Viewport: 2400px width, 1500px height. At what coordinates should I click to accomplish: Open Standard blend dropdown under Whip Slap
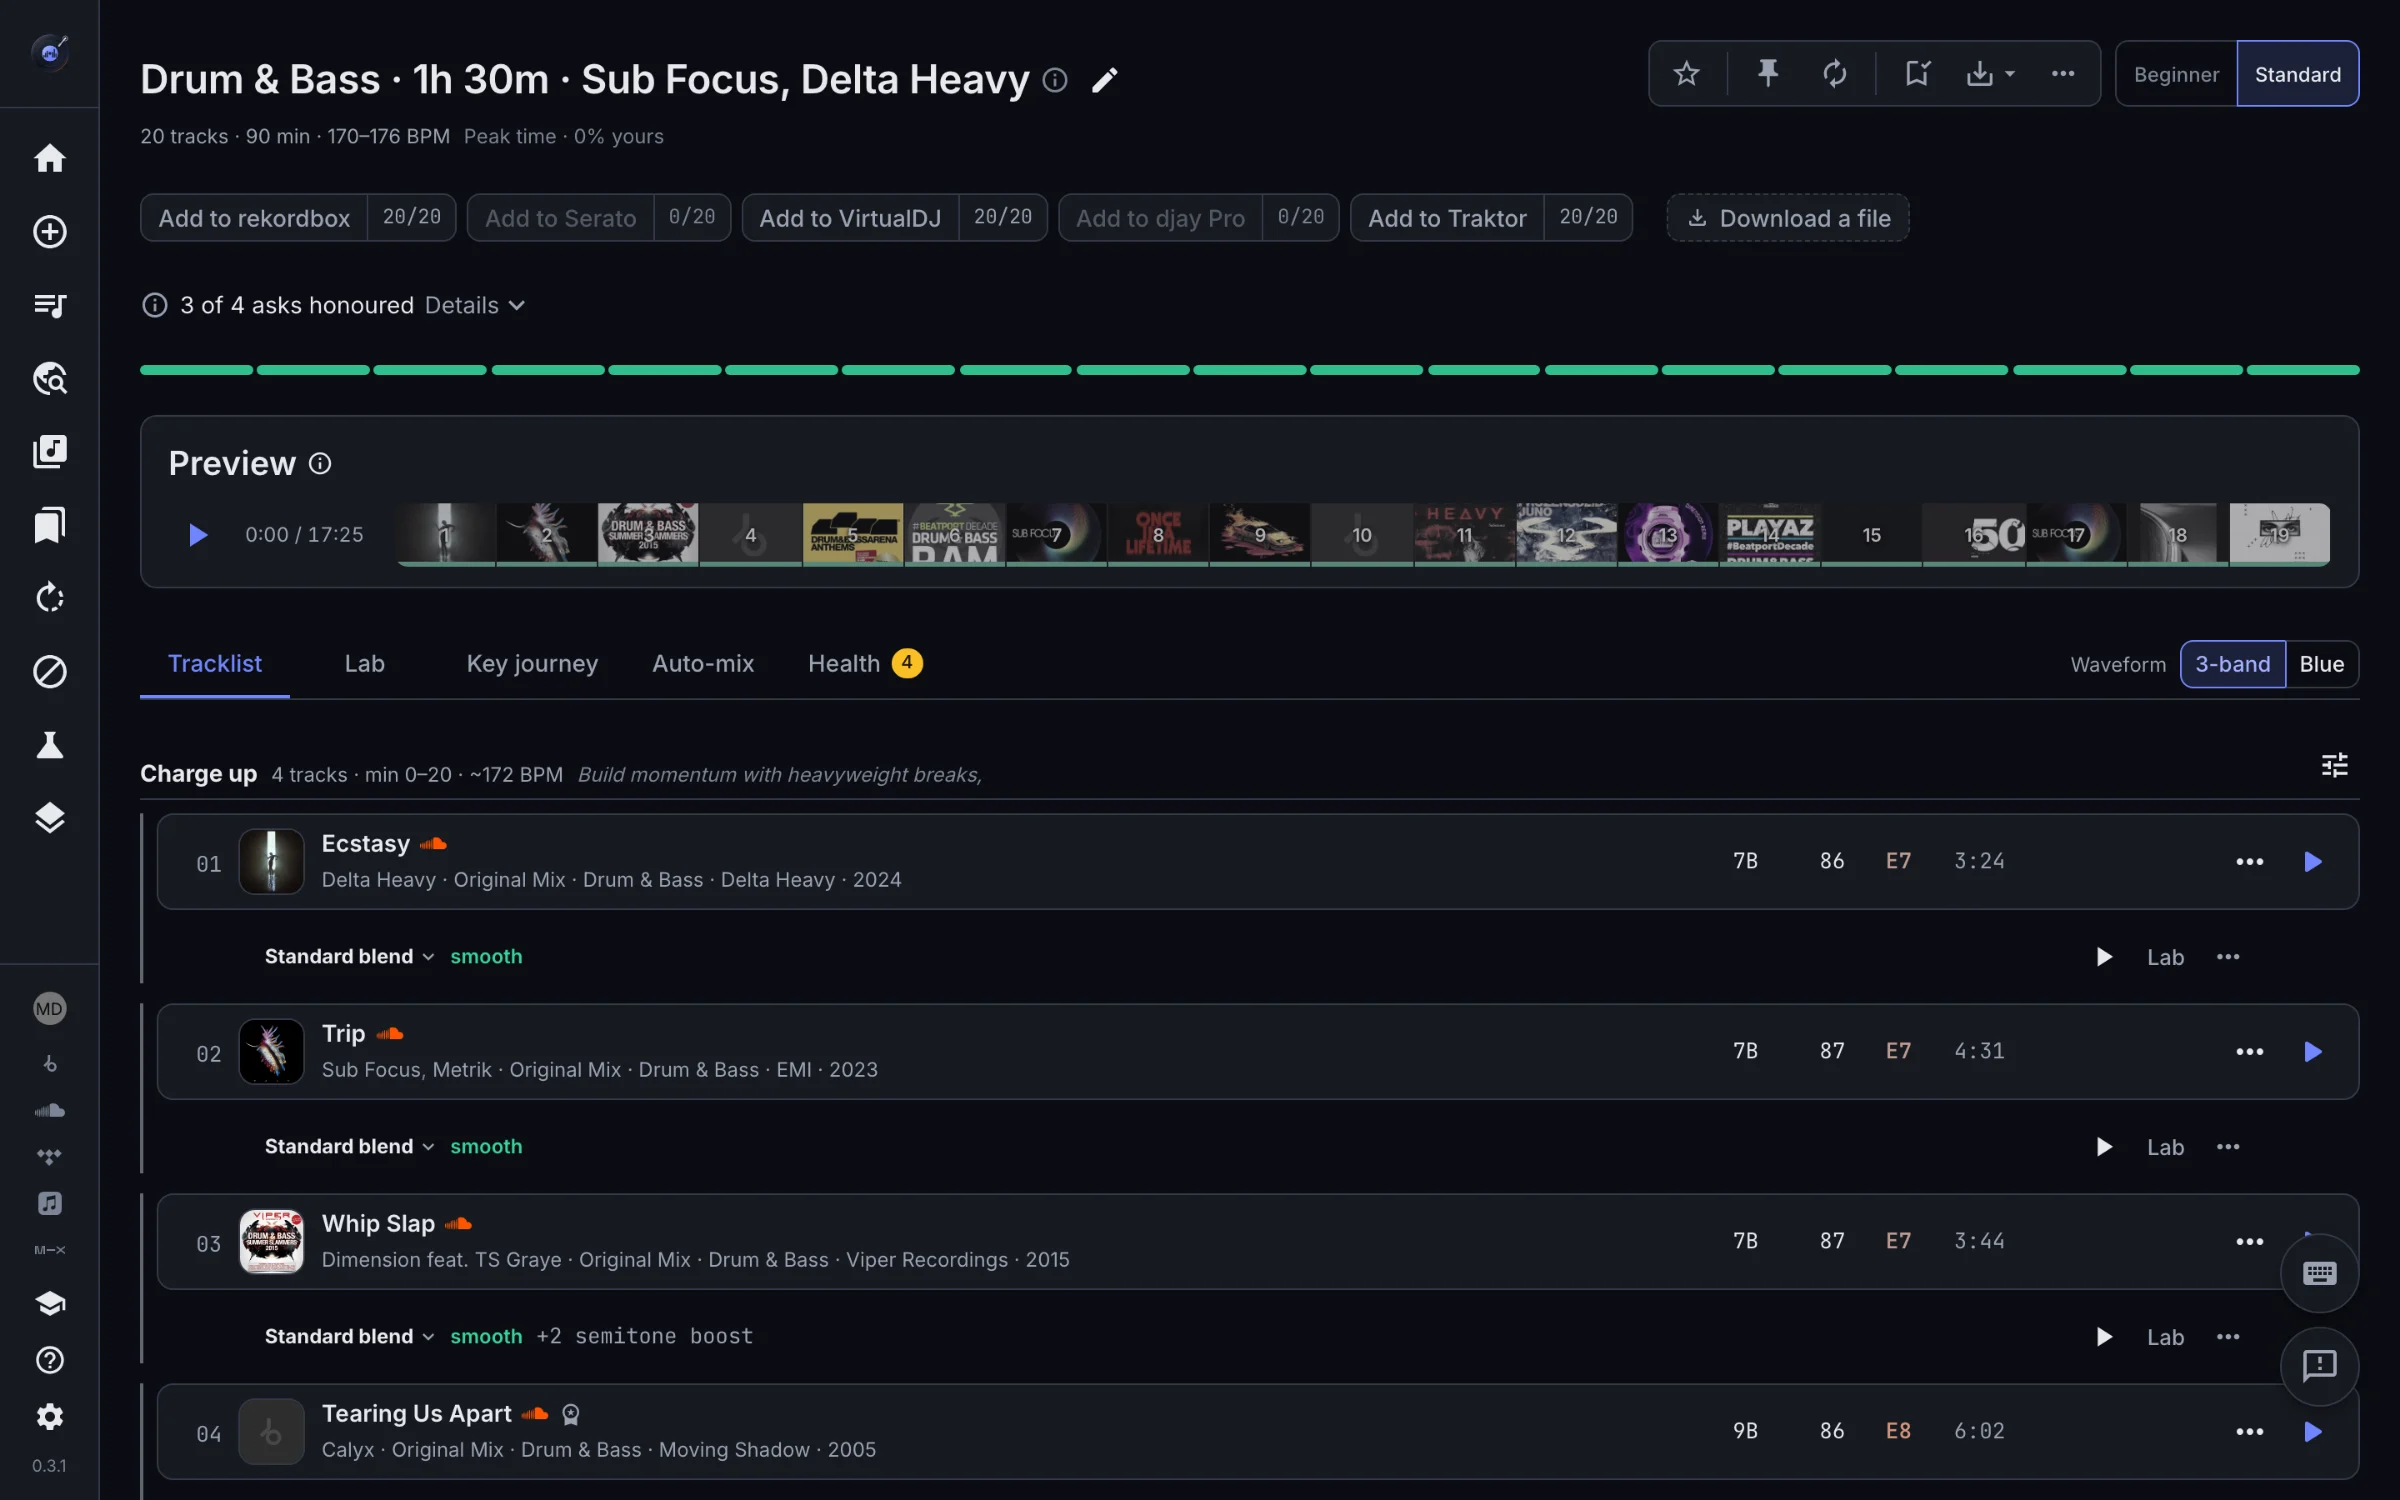(349, 1336)
